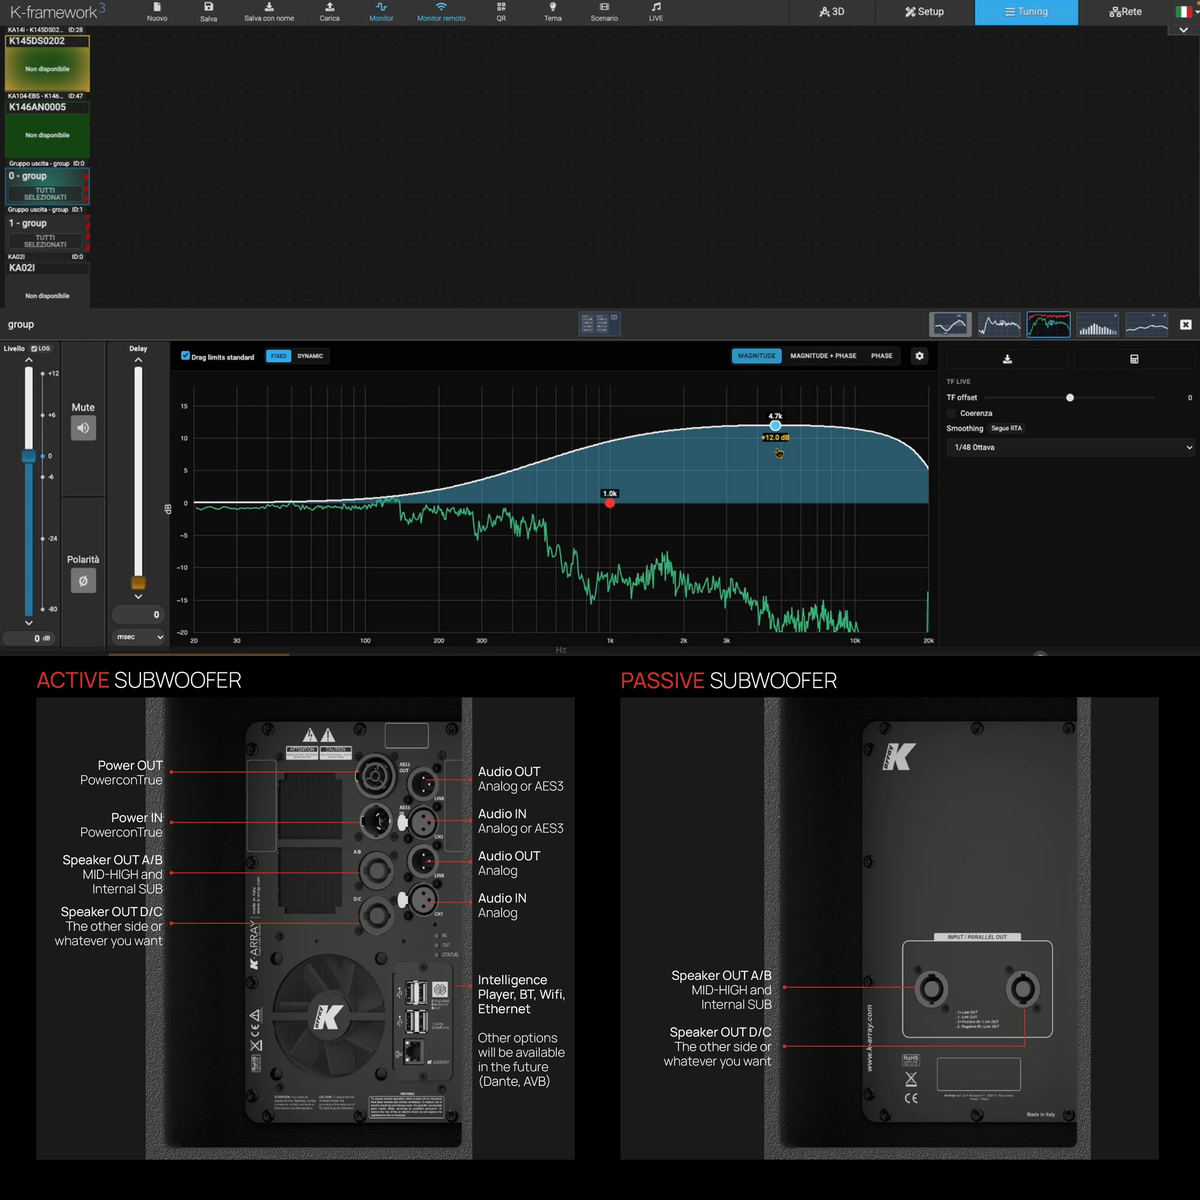Open the 3D view tab
The width and height of the screenshot is (1200, 1200).
(x=832, y=12)
